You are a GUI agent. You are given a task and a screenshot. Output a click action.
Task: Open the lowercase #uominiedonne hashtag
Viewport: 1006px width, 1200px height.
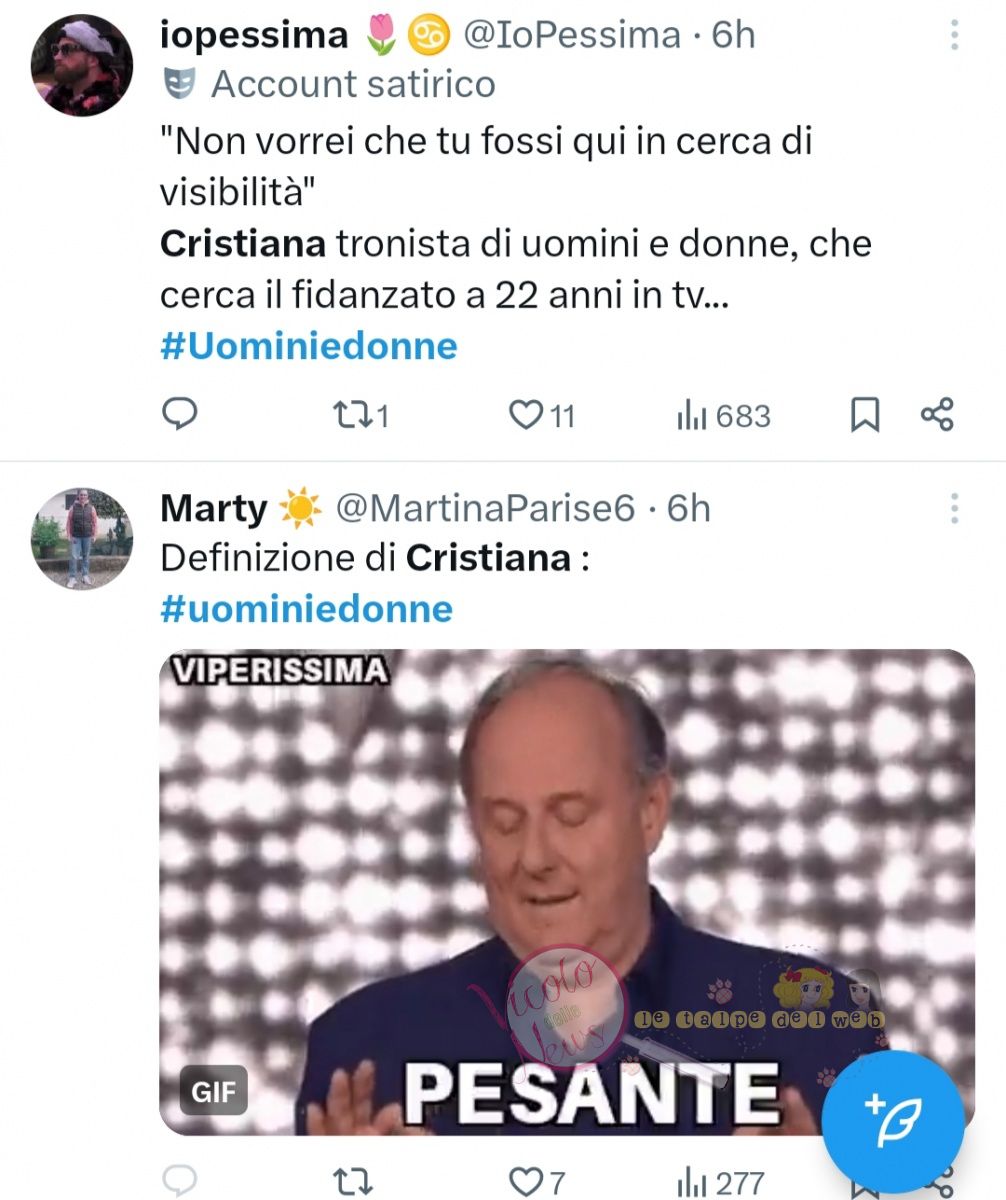(306, 608)
